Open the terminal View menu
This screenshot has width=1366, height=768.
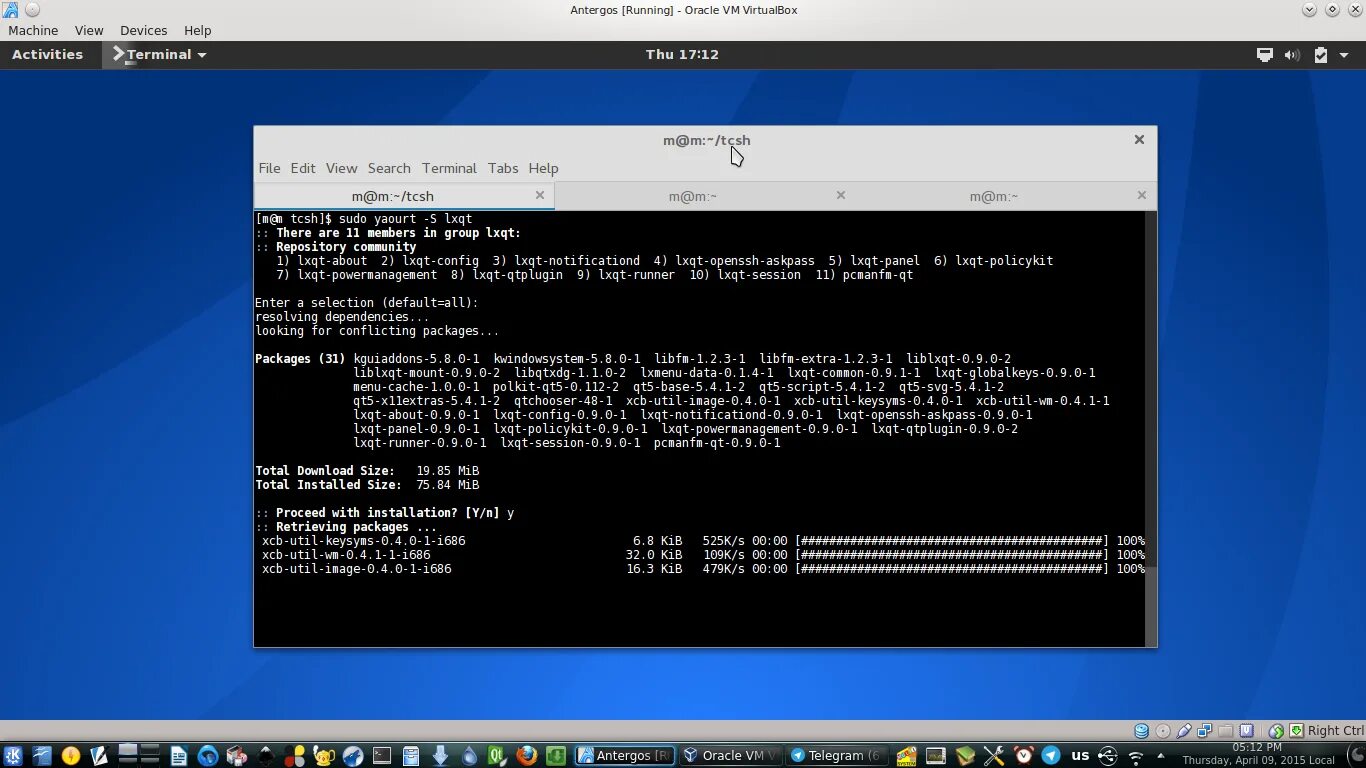point(341,168)
